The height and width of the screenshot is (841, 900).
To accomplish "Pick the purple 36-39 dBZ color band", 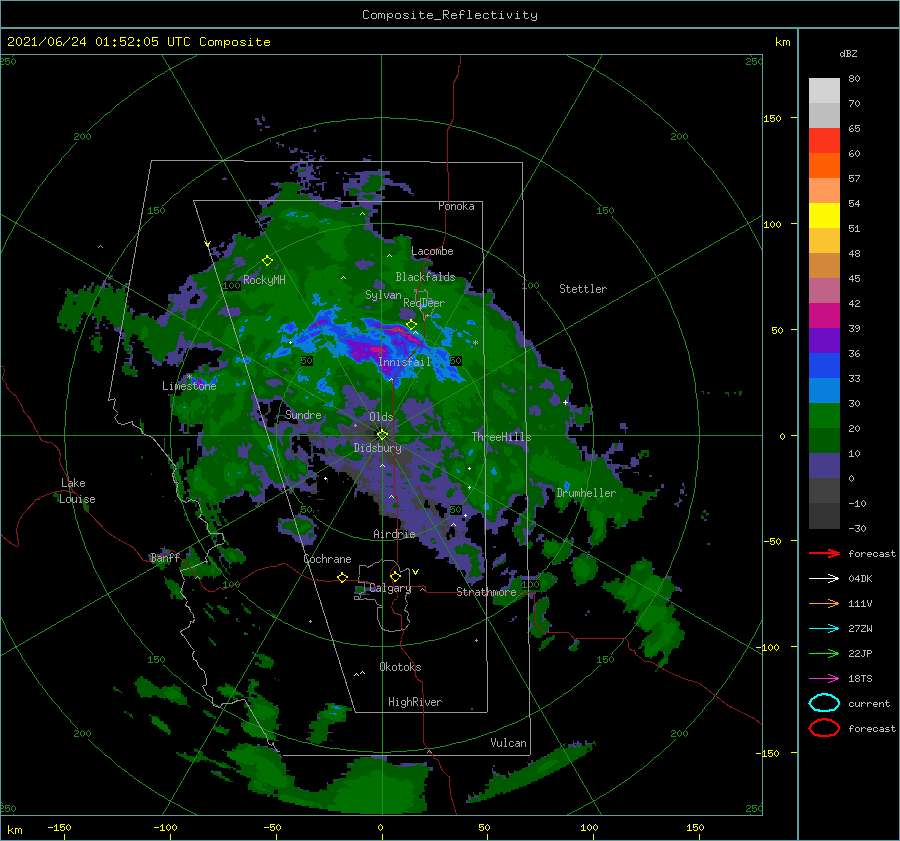I will pos(824,340).
